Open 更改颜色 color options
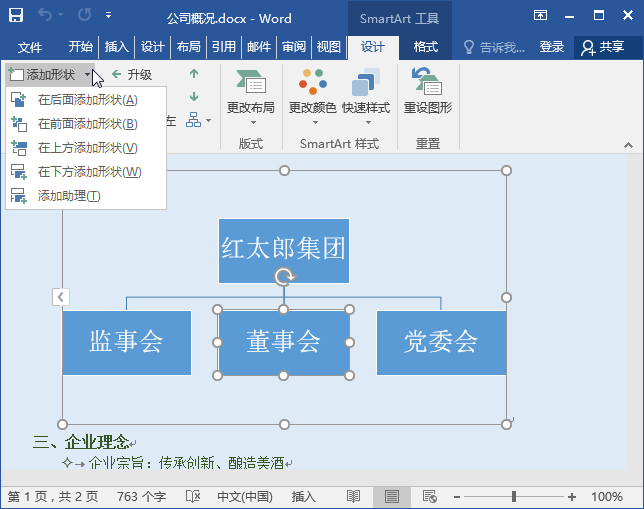 (x=313, y=97)
